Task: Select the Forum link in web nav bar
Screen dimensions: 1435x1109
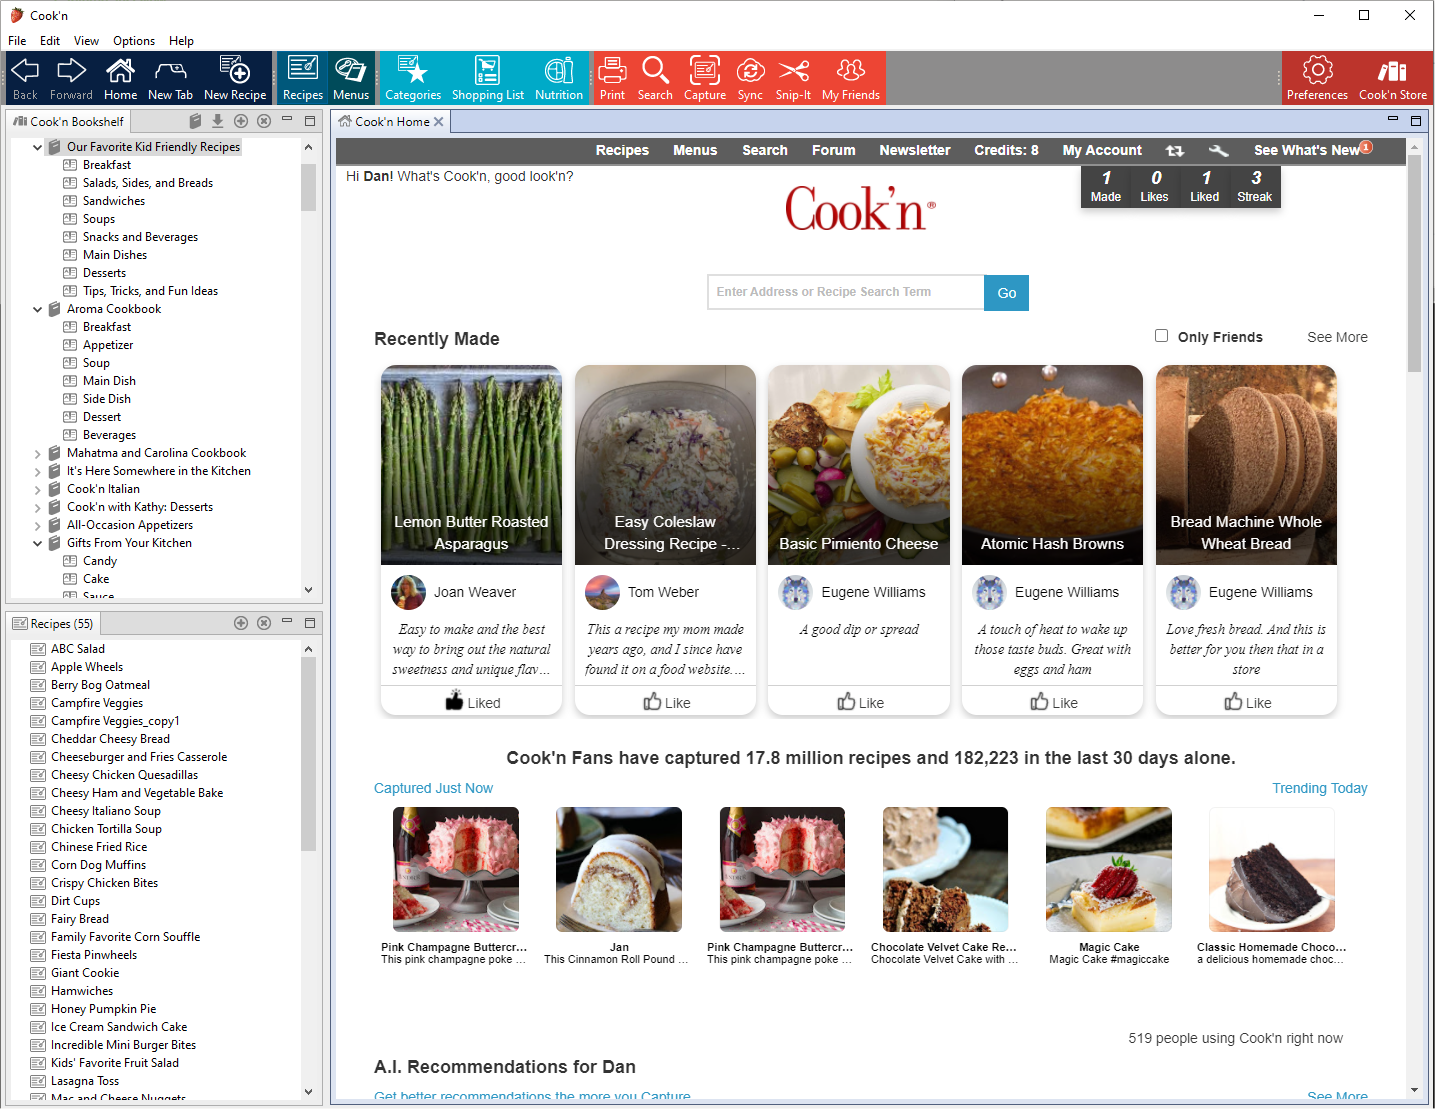Action: [833, 150]
